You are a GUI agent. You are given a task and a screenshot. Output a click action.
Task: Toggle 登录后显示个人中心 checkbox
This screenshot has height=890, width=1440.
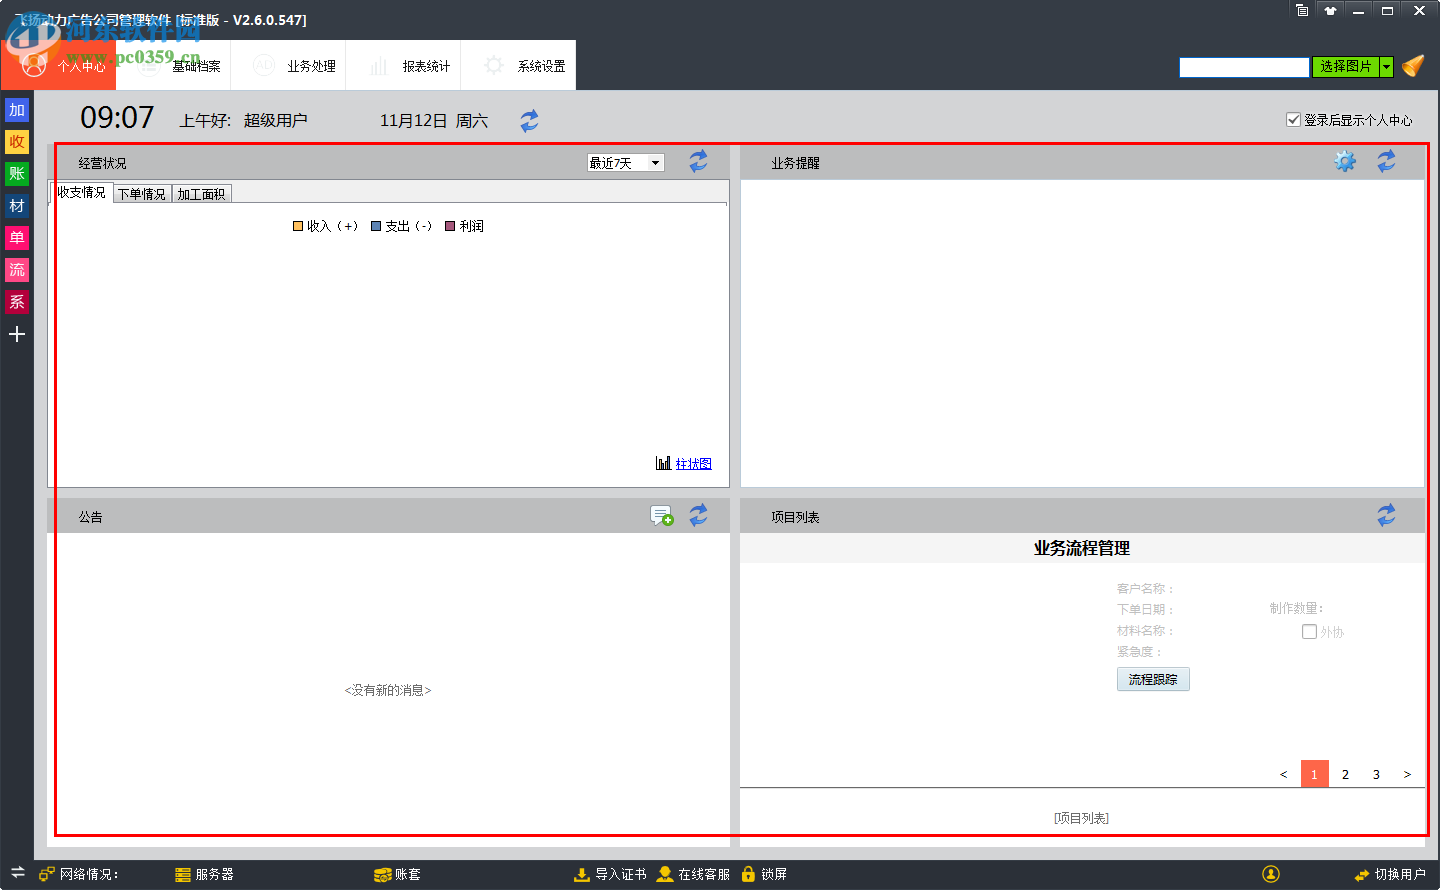[1293, 120]
